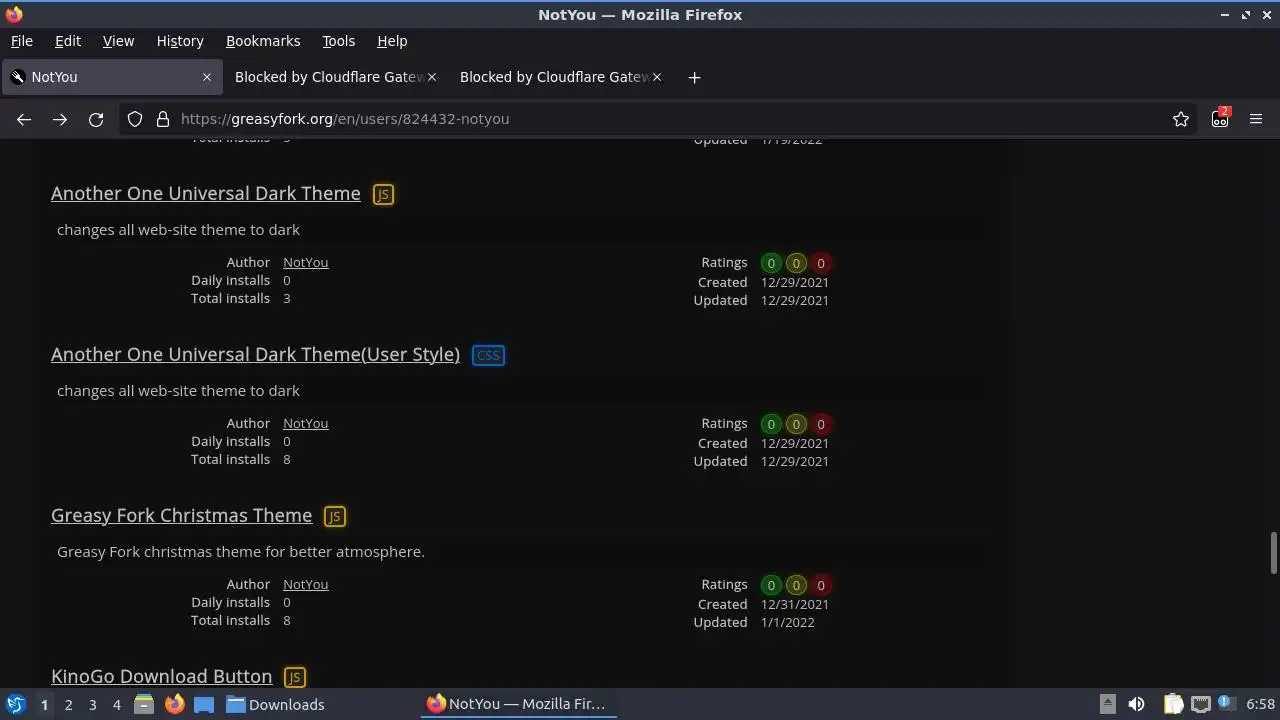Click NotYou author link under Christmas Theme
This screenshot has height=720, width=1280.
(305, 584)
